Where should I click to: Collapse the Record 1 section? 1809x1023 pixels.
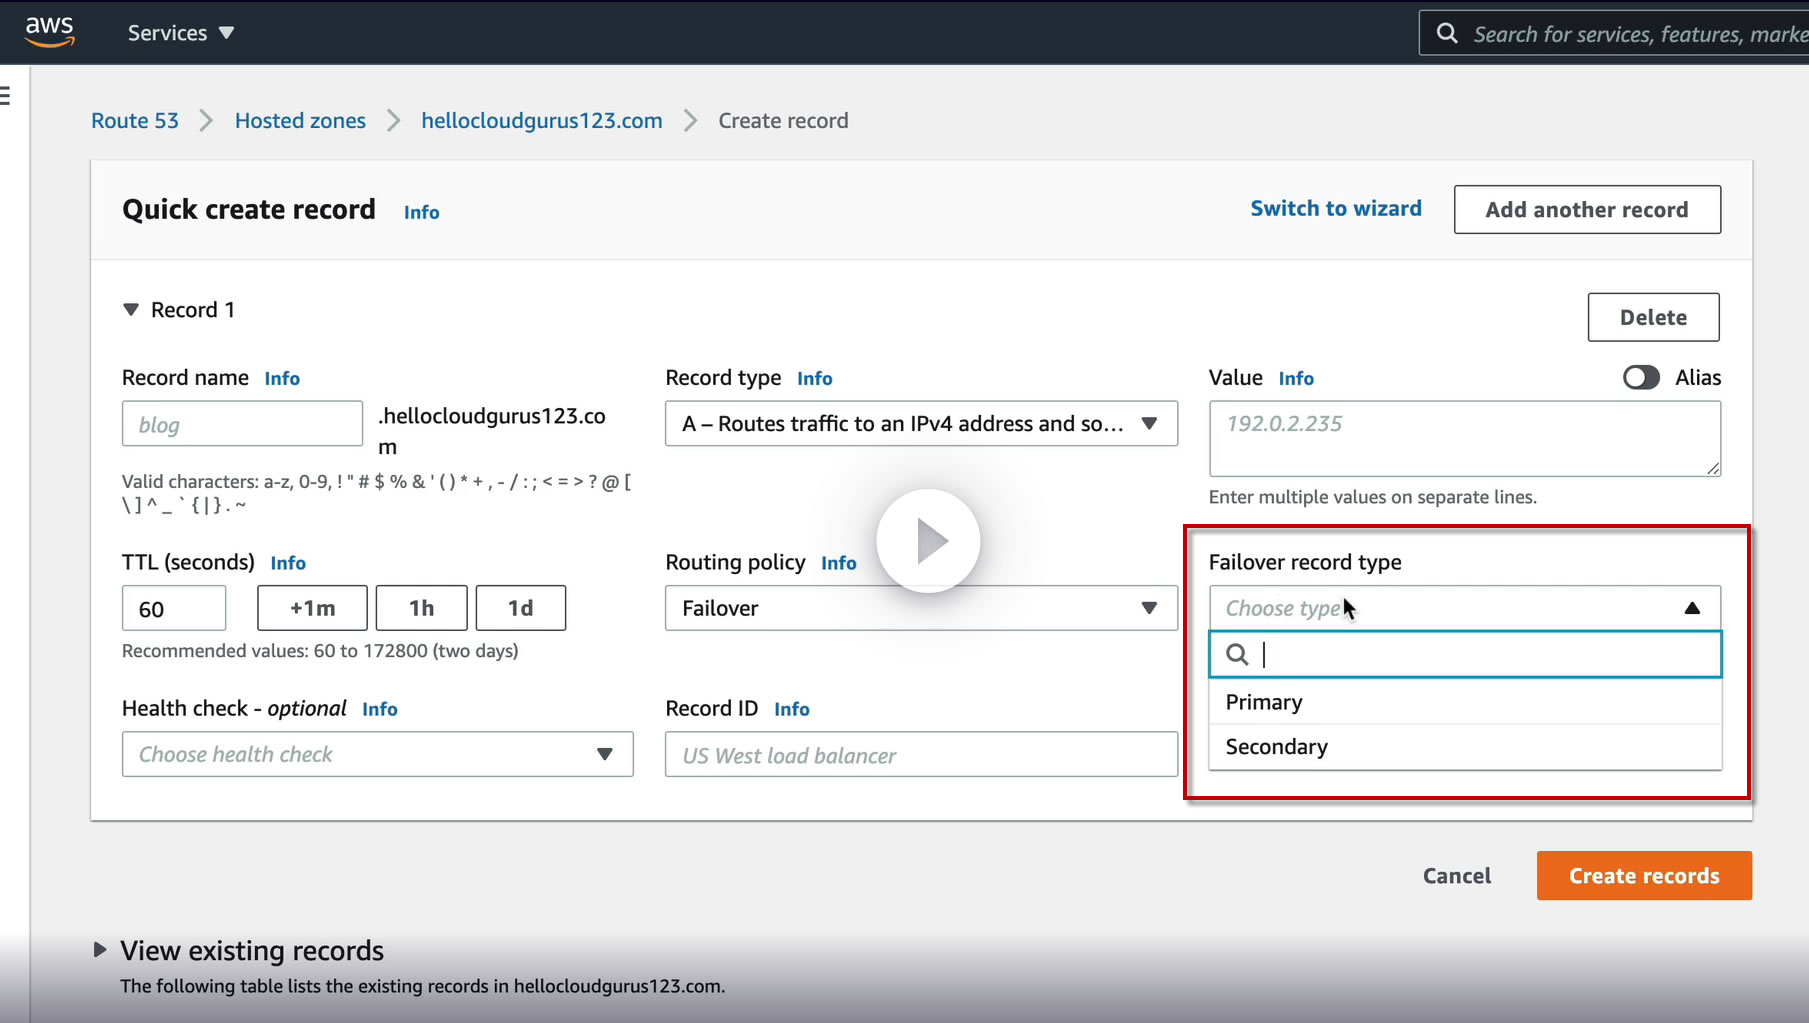point(131,310)
